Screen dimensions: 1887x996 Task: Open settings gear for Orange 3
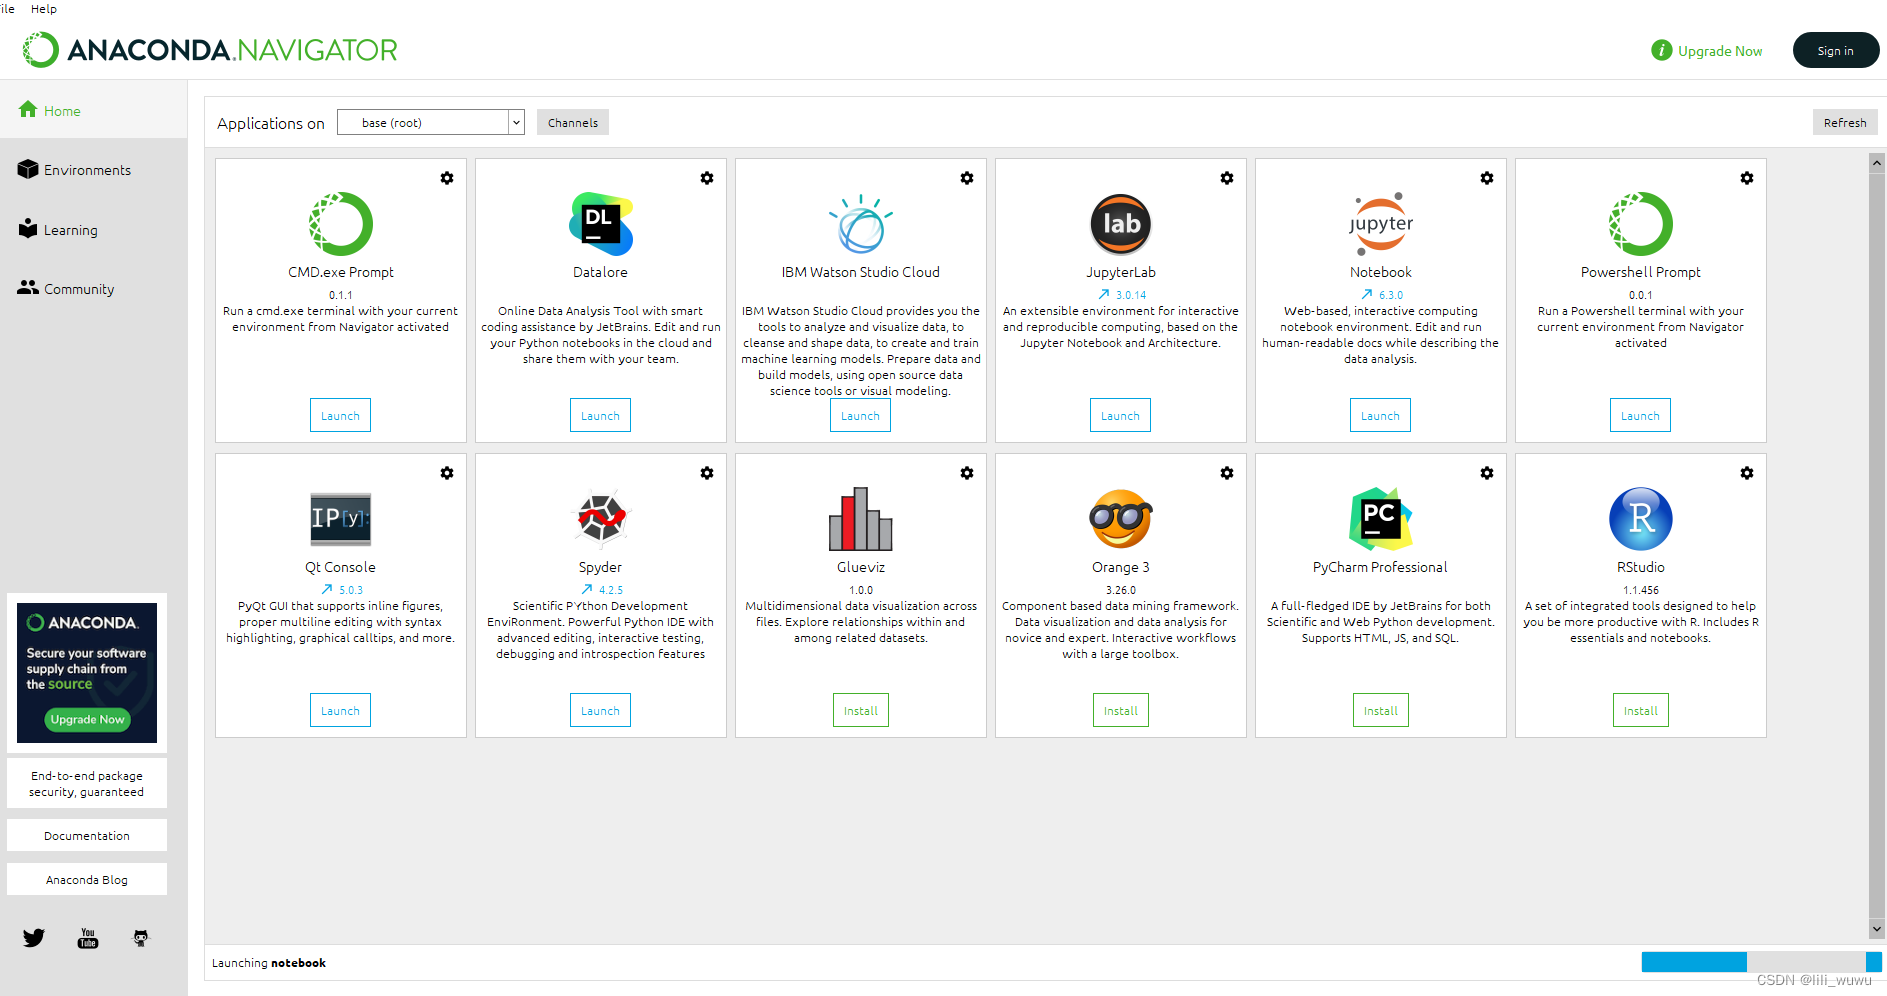pyautogui.click(x=1227, y=473)
